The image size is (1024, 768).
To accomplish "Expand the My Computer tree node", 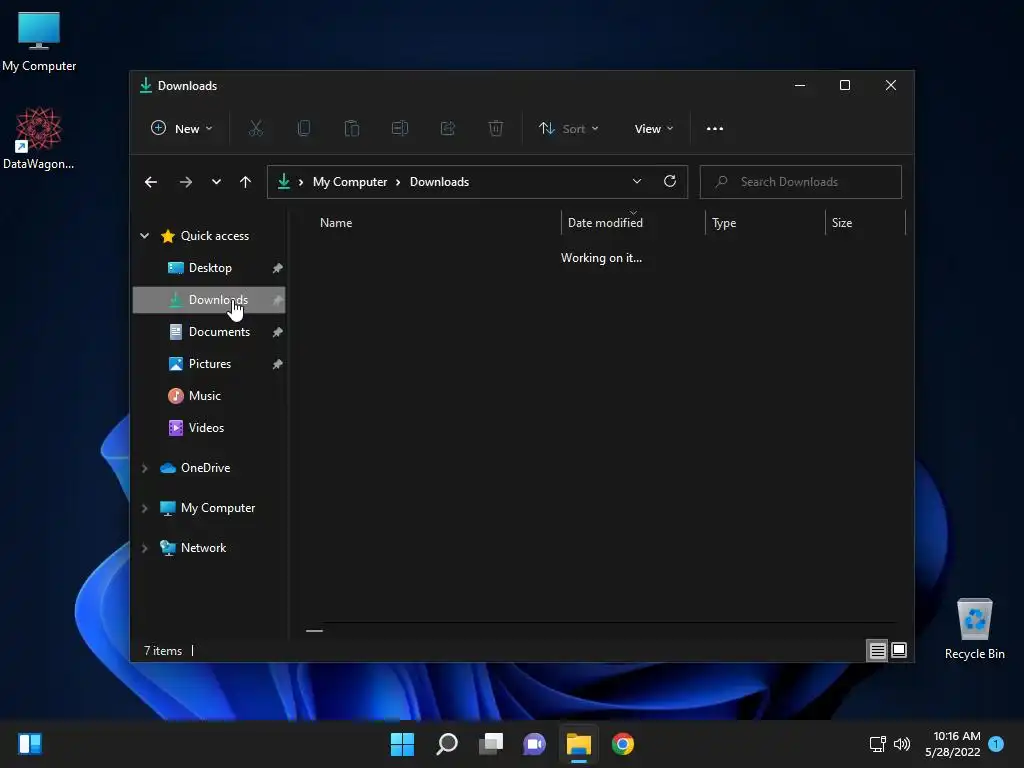I will tap(144, 508).
